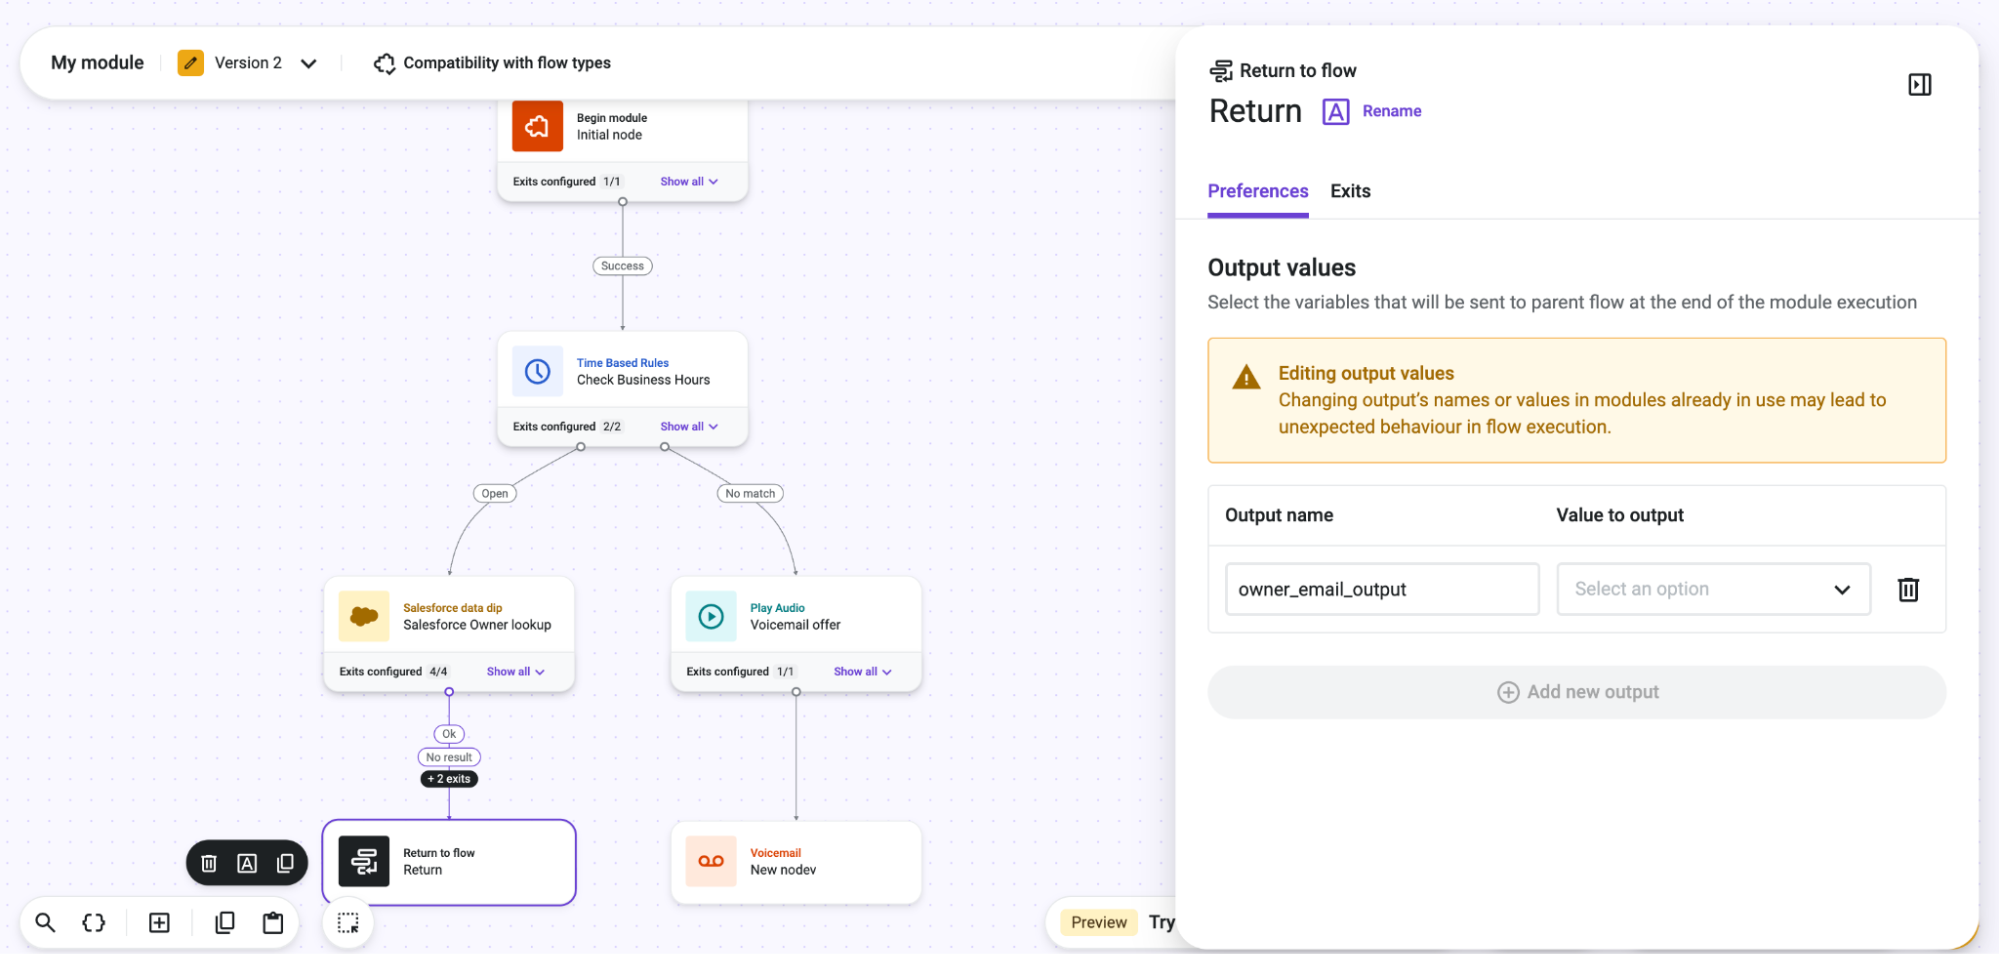Screen dimensions: 1999x954
Task: Click the copy icon in bottom toolbar
Action: point(225,922)
